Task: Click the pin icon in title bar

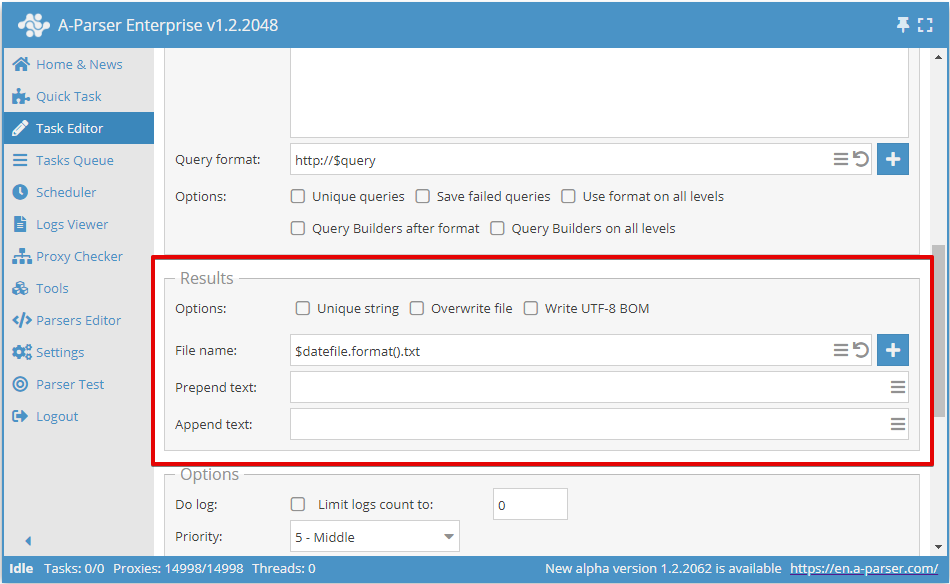Action: 903,25
